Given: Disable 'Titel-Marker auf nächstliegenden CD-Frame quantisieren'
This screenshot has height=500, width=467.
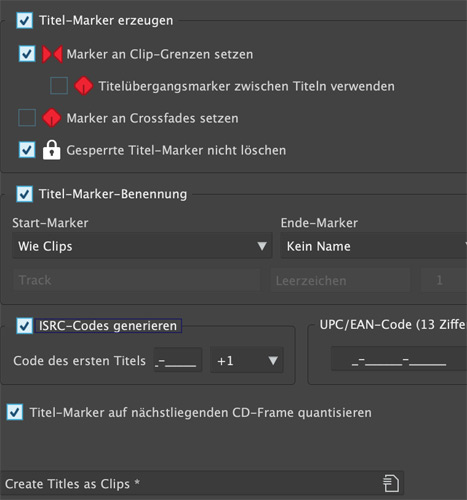Looking at the screenshot, I should point(15,412).
